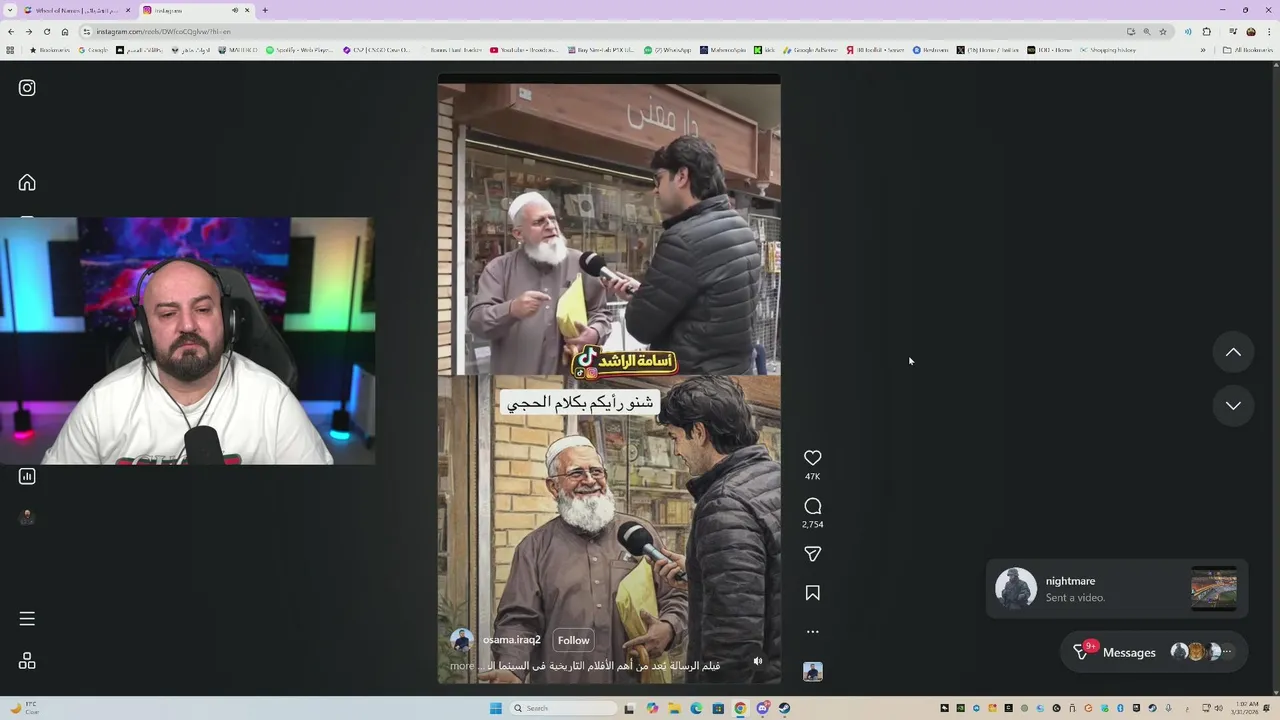Open weather widget on taskbar
Viewport: 1280px width, 720px height.
tap(25, 708)
